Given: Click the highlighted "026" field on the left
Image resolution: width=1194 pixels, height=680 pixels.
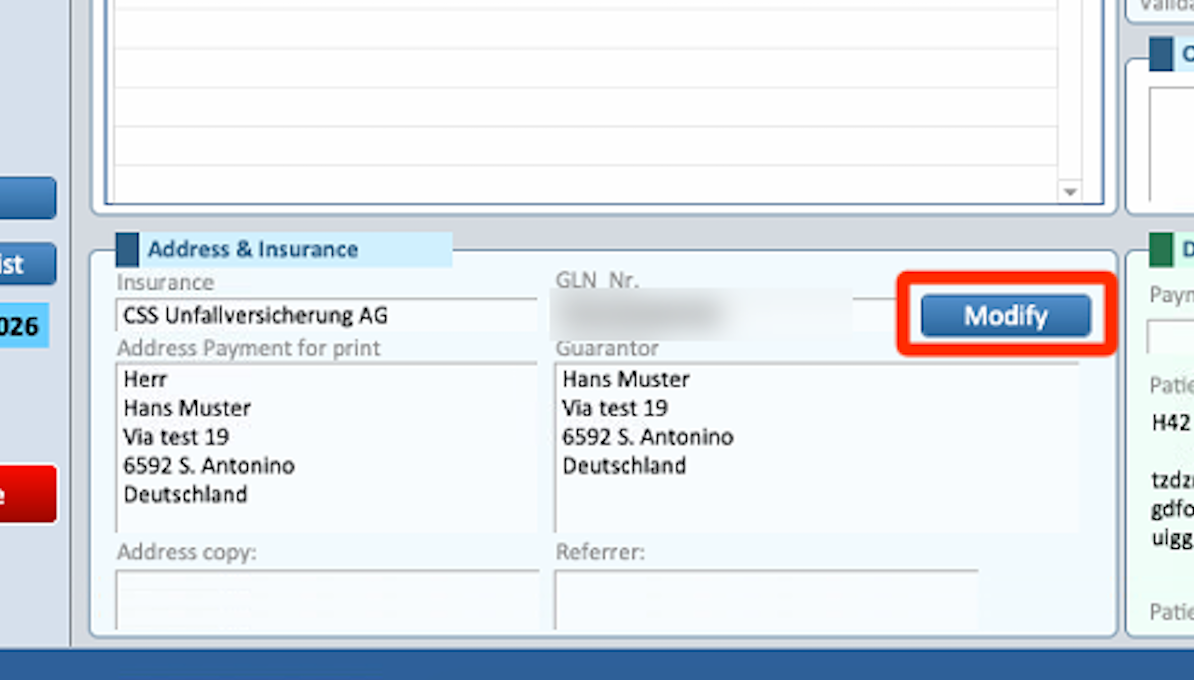Looking at the screenshot, I should [x=24, y=327].
